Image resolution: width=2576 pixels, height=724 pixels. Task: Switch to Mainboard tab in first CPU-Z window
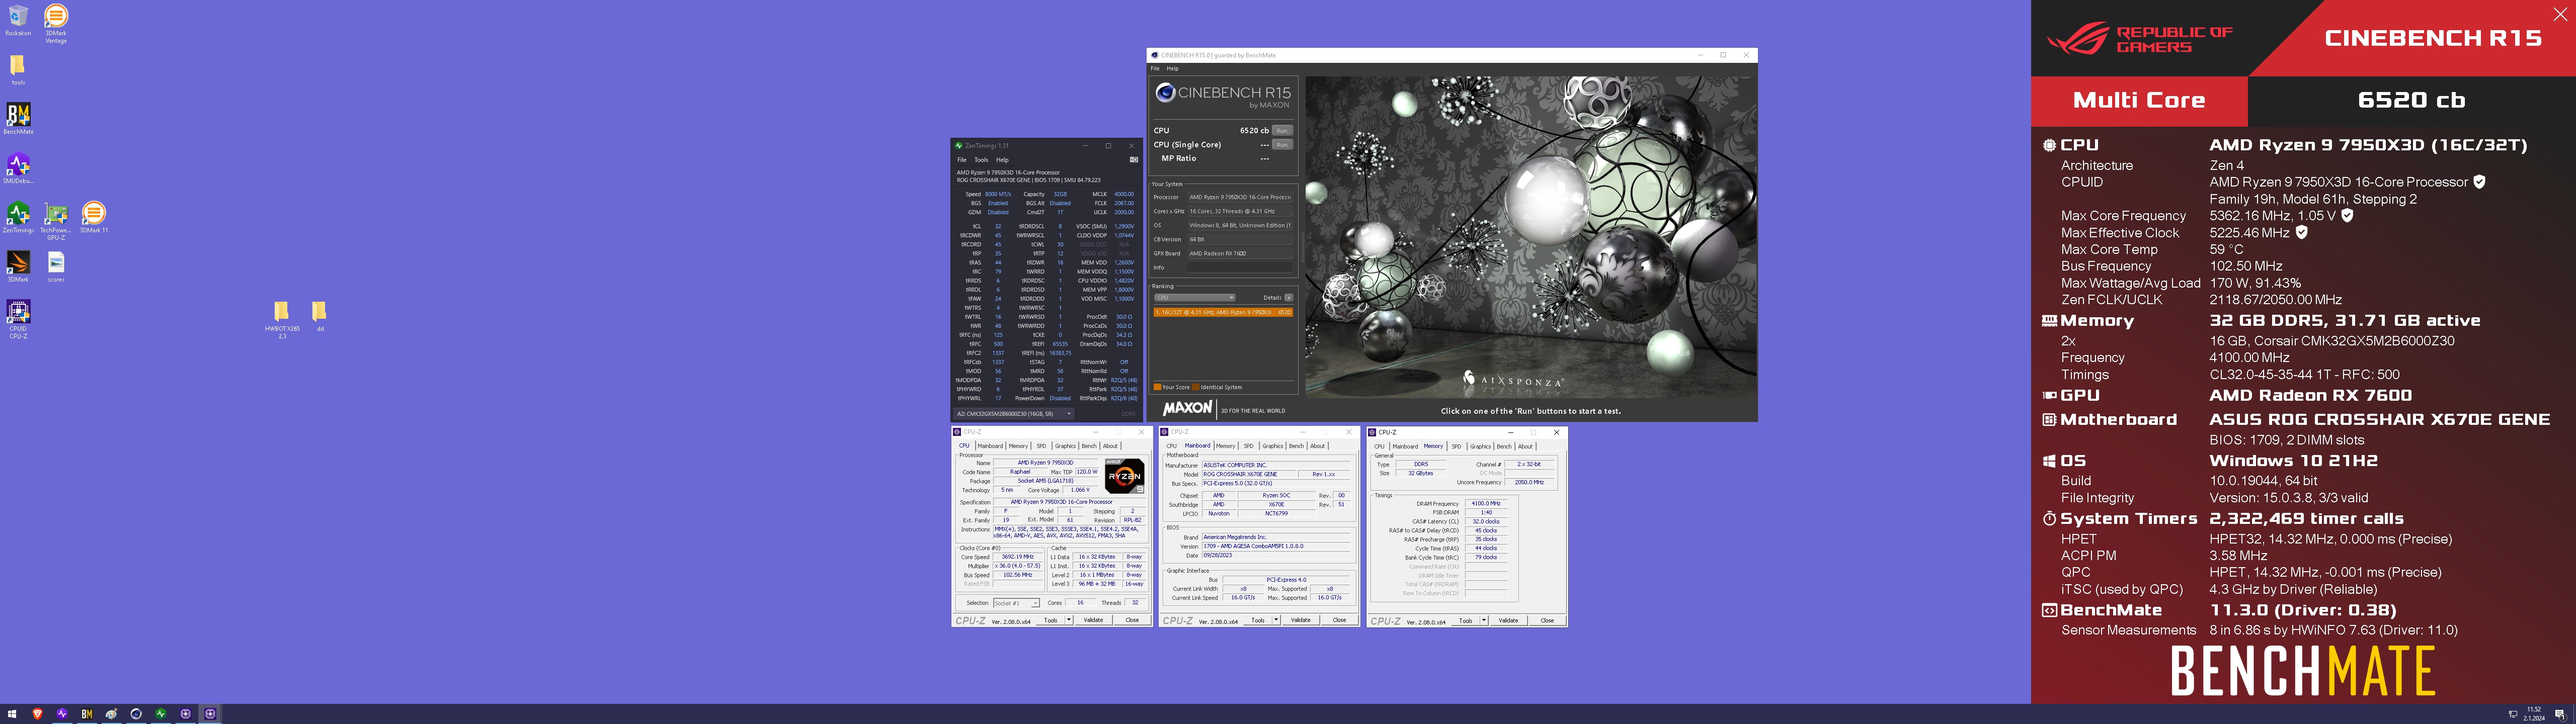990,446
